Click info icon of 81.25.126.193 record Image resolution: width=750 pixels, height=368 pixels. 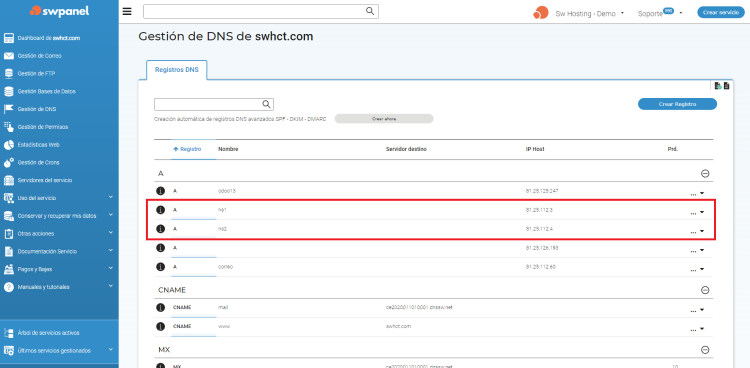tap(160, 248)
